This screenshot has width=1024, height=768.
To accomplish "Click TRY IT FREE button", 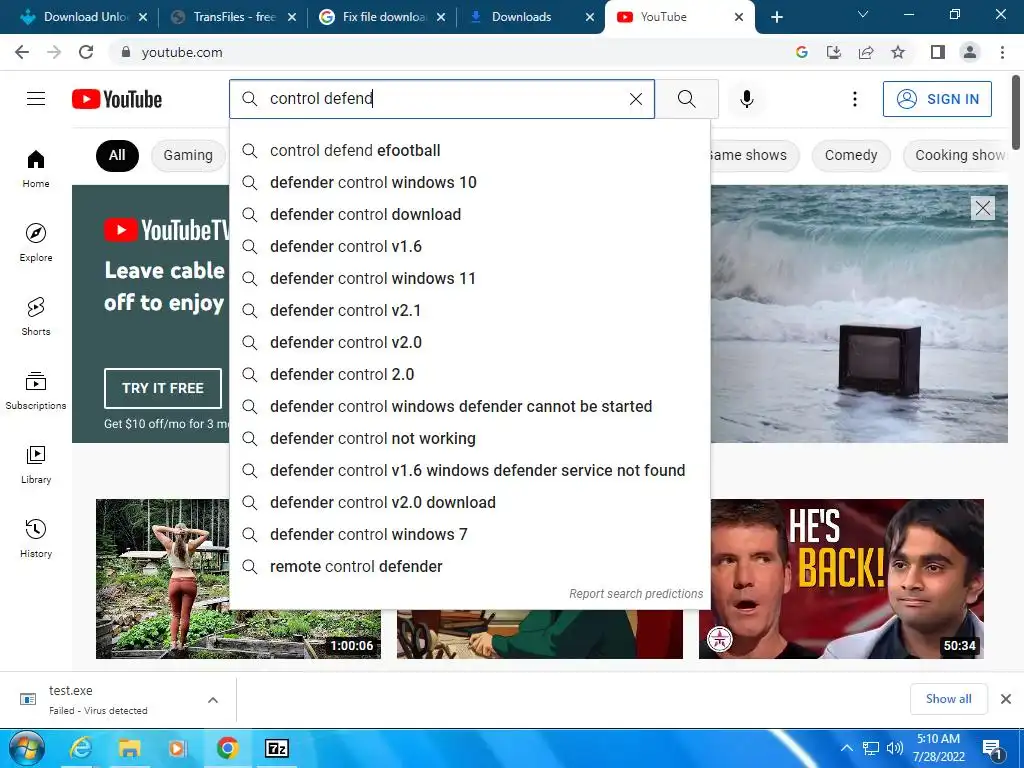I will [x=163, y=389].
